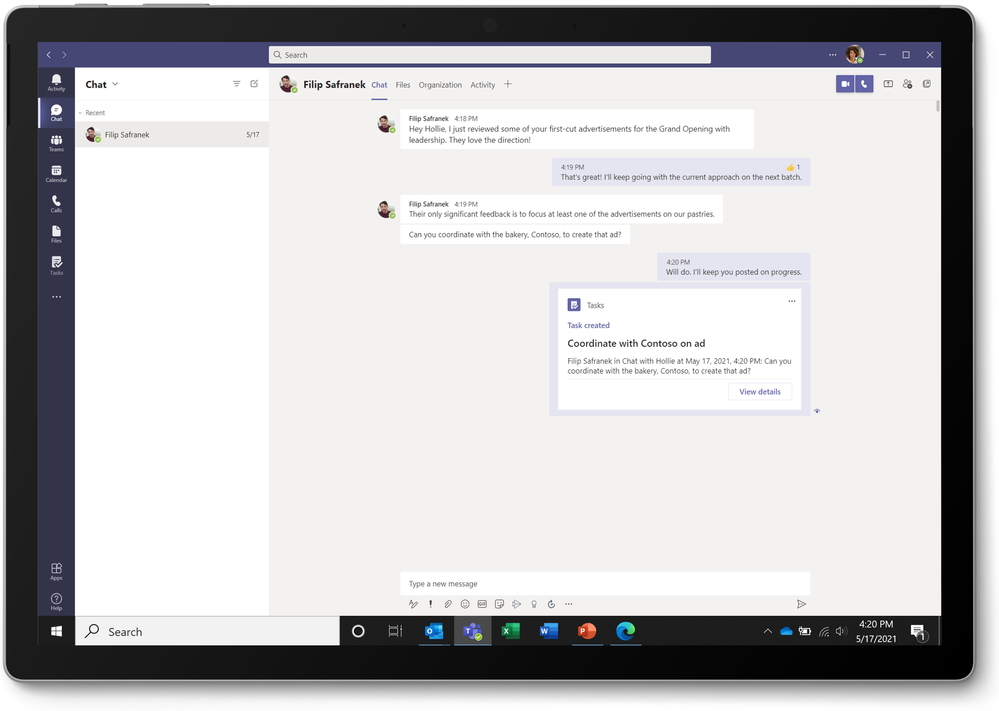The width and height of the screenshot is (999, 711).
Task: Attach a file with paperclip icon
Action: [x=448, y=604]
